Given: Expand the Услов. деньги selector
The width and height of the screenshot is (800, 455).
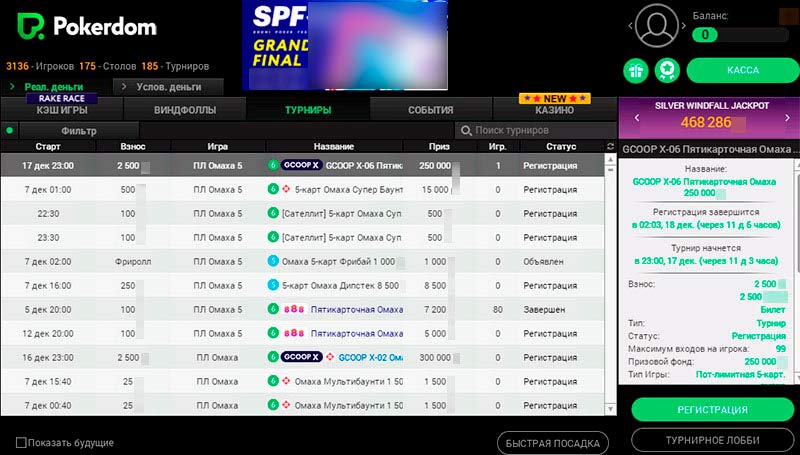Looking at the screenshot, I should point(168,87).
